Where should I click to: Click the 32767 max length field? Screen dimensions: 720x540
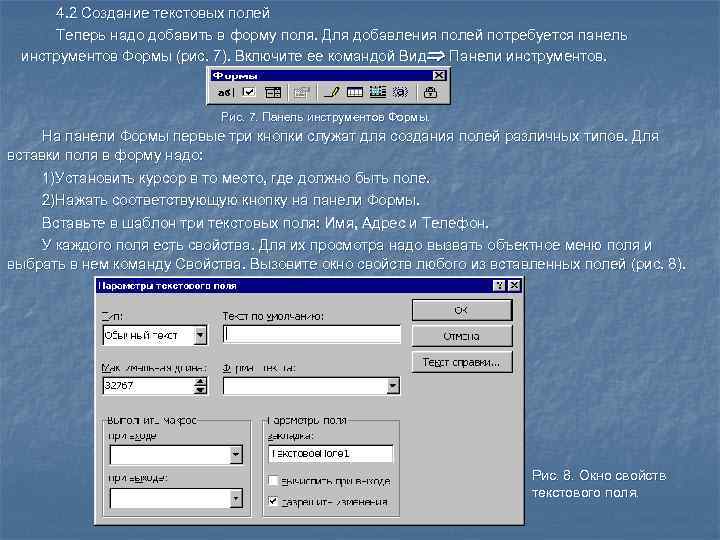pos(149,386)
